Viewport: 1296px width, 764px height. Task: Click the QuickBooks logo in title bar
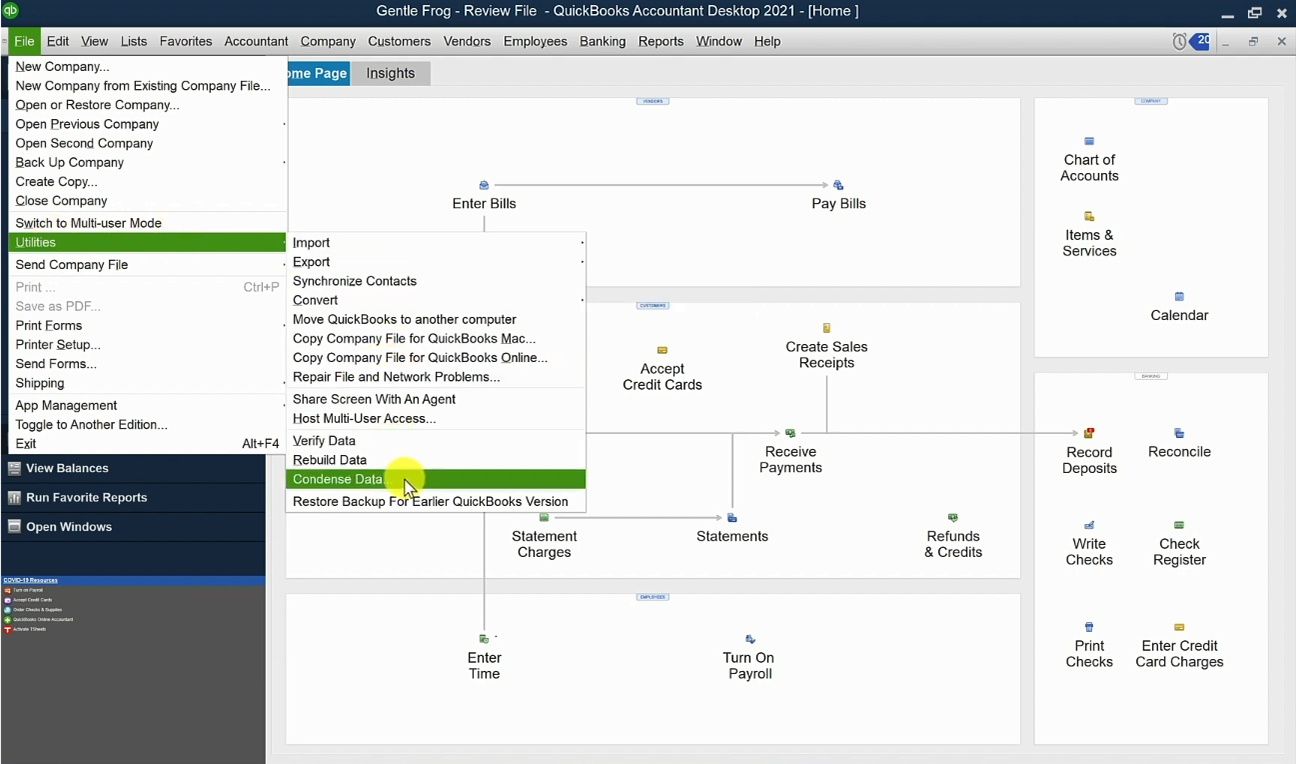[x=11, y=11]
